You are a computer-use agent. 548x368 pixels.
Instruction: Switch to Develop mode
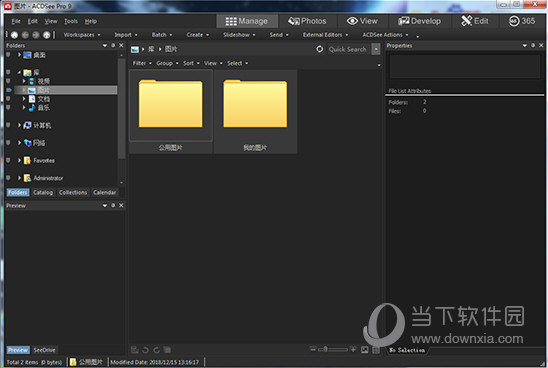pyautogui.click(x=419, y=21)
